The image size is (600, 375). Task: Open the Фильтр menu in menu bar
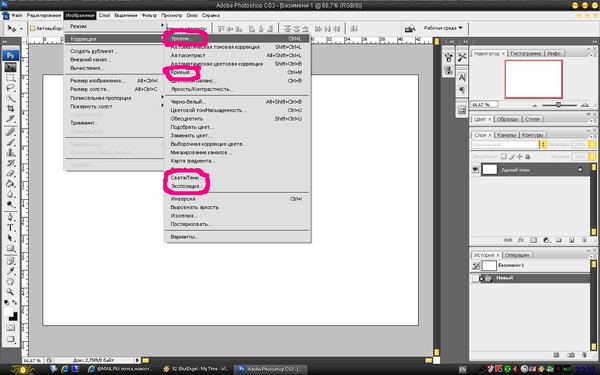[149, 15]
